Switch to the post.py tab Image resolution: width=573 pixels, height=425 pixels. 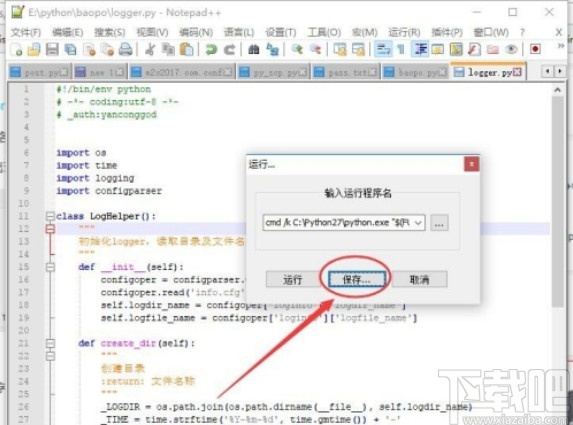tap(39, 72)
